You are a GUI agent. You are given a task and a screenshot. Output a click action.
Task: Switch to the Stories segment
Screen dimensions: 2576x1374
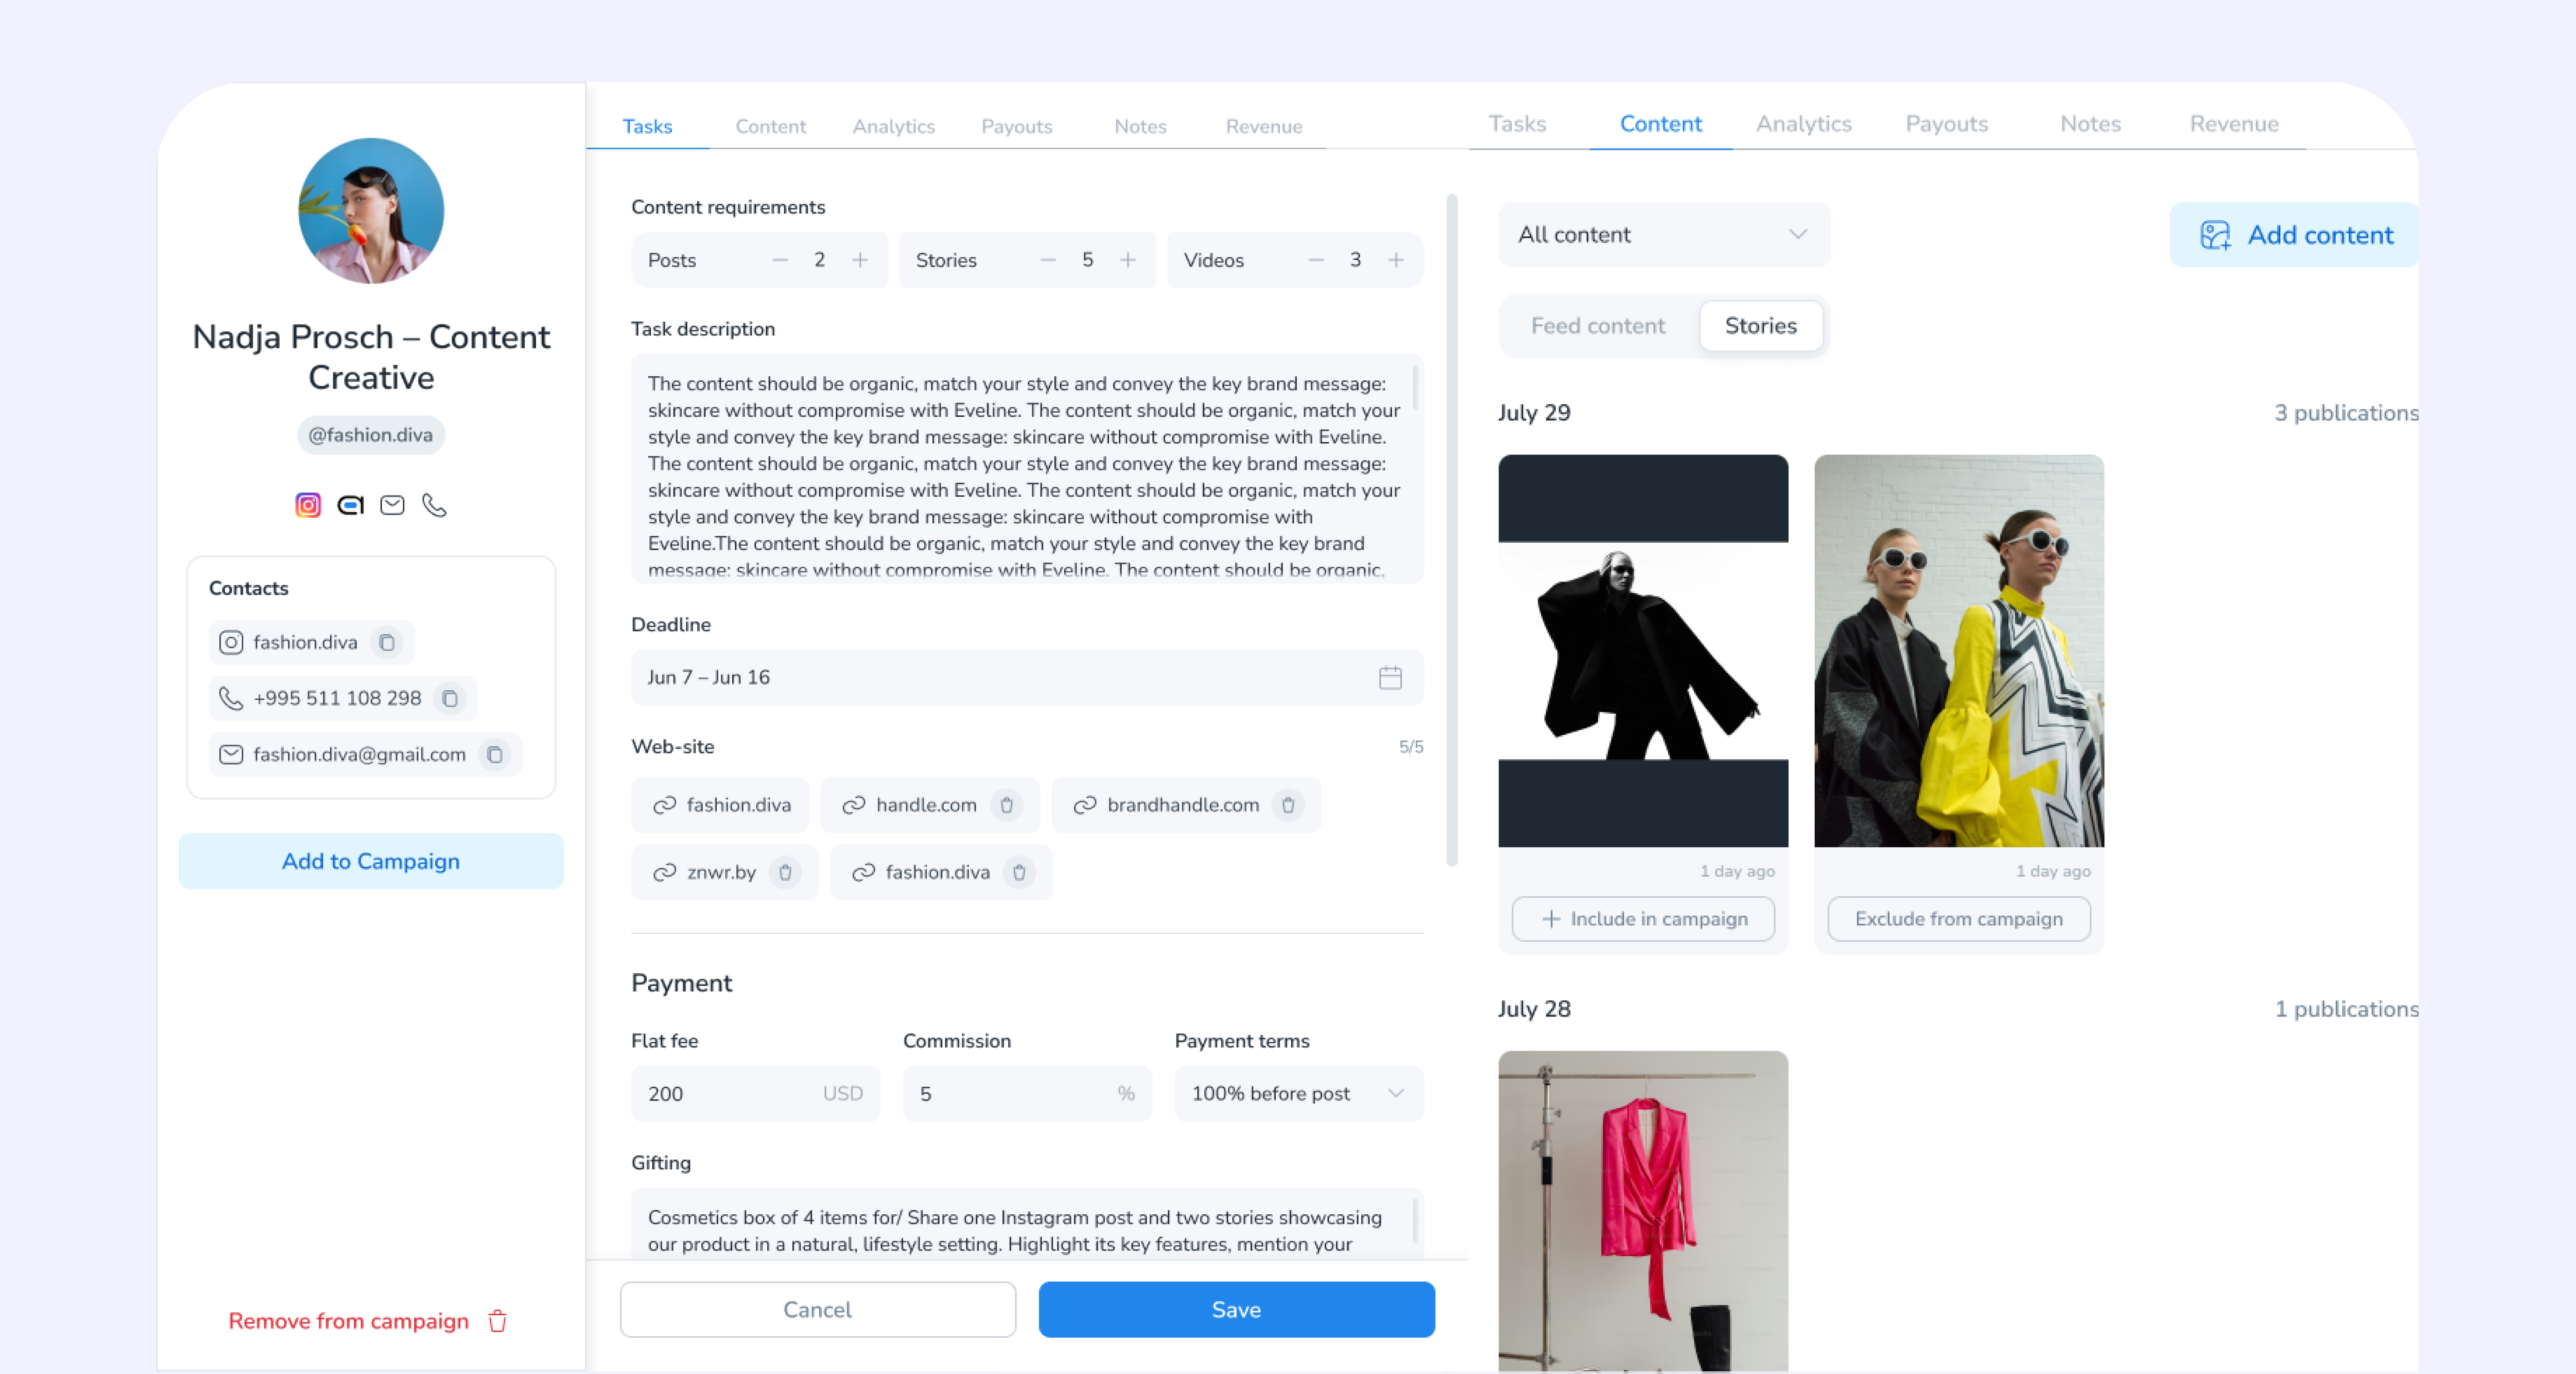coord(1760,326)
